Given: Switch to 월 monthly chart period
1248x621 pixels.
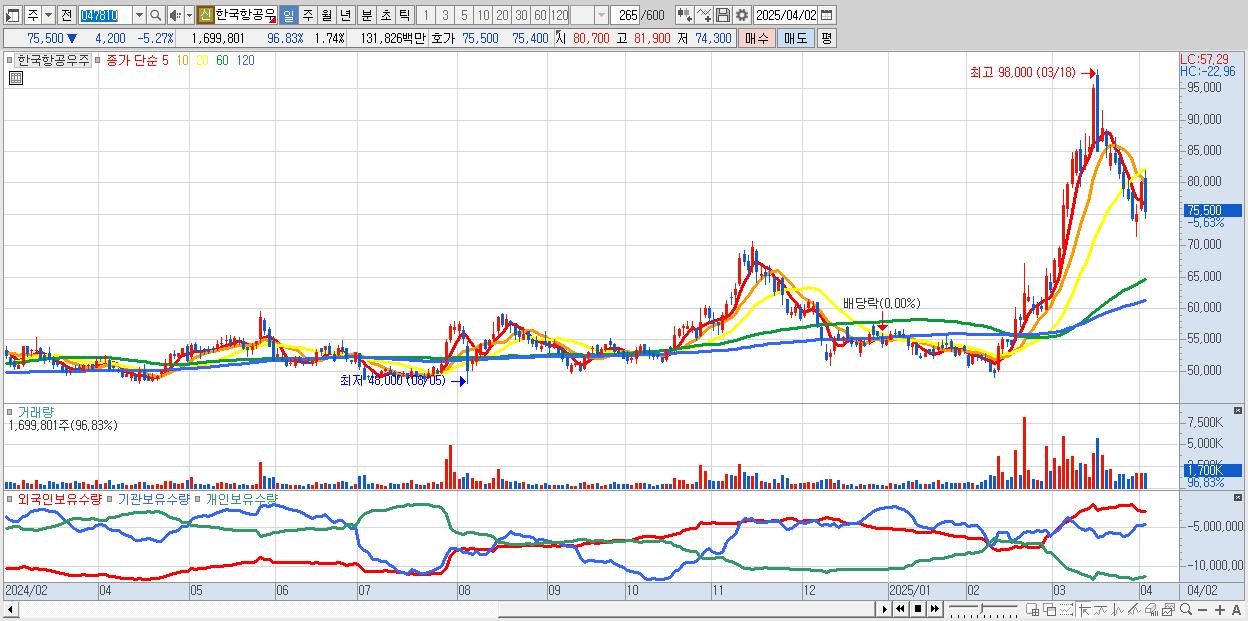Looking at the screenshot, I should (x=326, y=15).
